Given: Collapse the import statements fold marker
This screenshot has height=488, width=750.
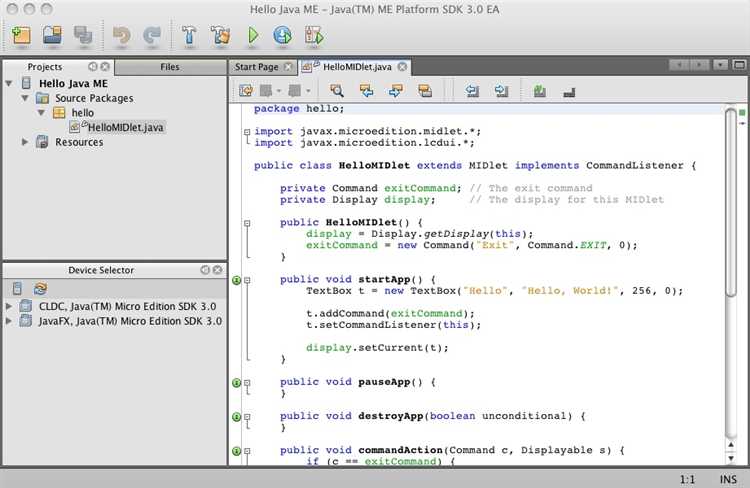Looking at the screenshot, I should click(x=247, y=132).
